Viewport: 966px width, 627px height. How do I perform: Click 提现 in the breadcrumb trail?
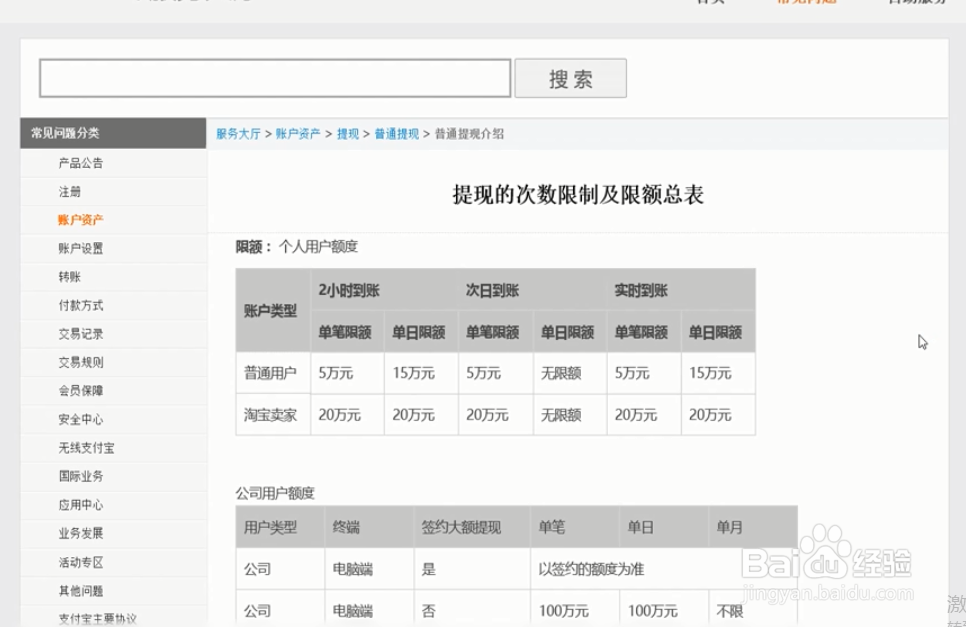pyautogui.click(x=349, y=133)
